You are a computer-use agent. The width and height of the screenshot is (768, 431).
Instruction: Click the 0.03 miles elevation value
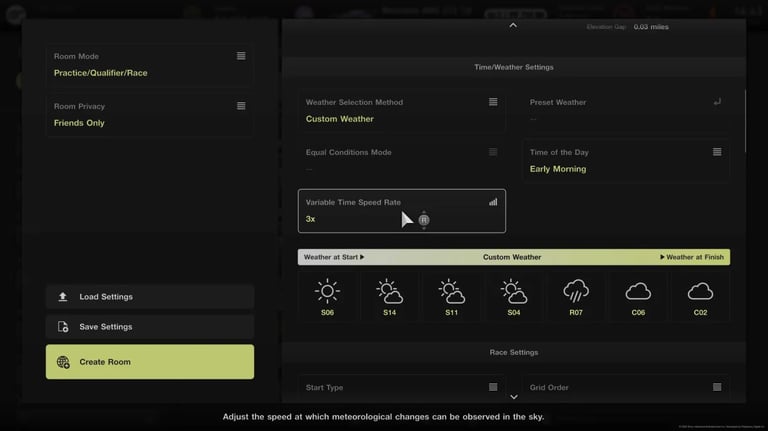pyautogui.click(x=651, y=27)
